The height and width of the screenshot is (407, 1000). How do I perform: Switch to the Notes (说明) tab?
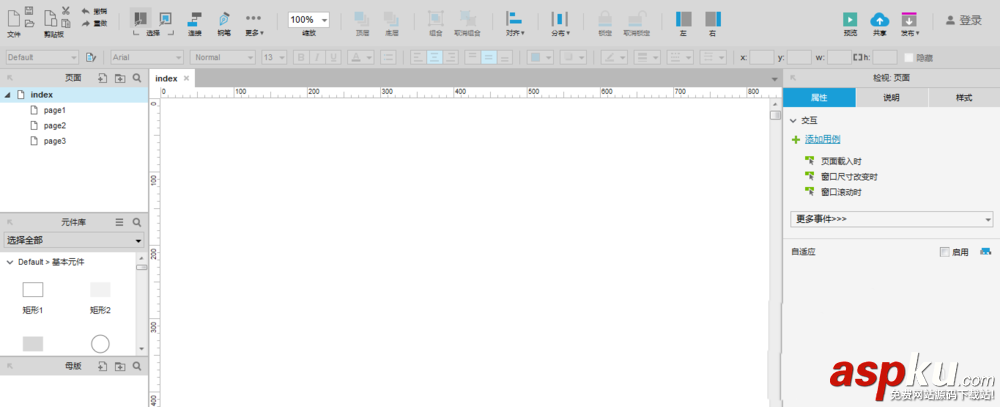(x=892, y=98)
